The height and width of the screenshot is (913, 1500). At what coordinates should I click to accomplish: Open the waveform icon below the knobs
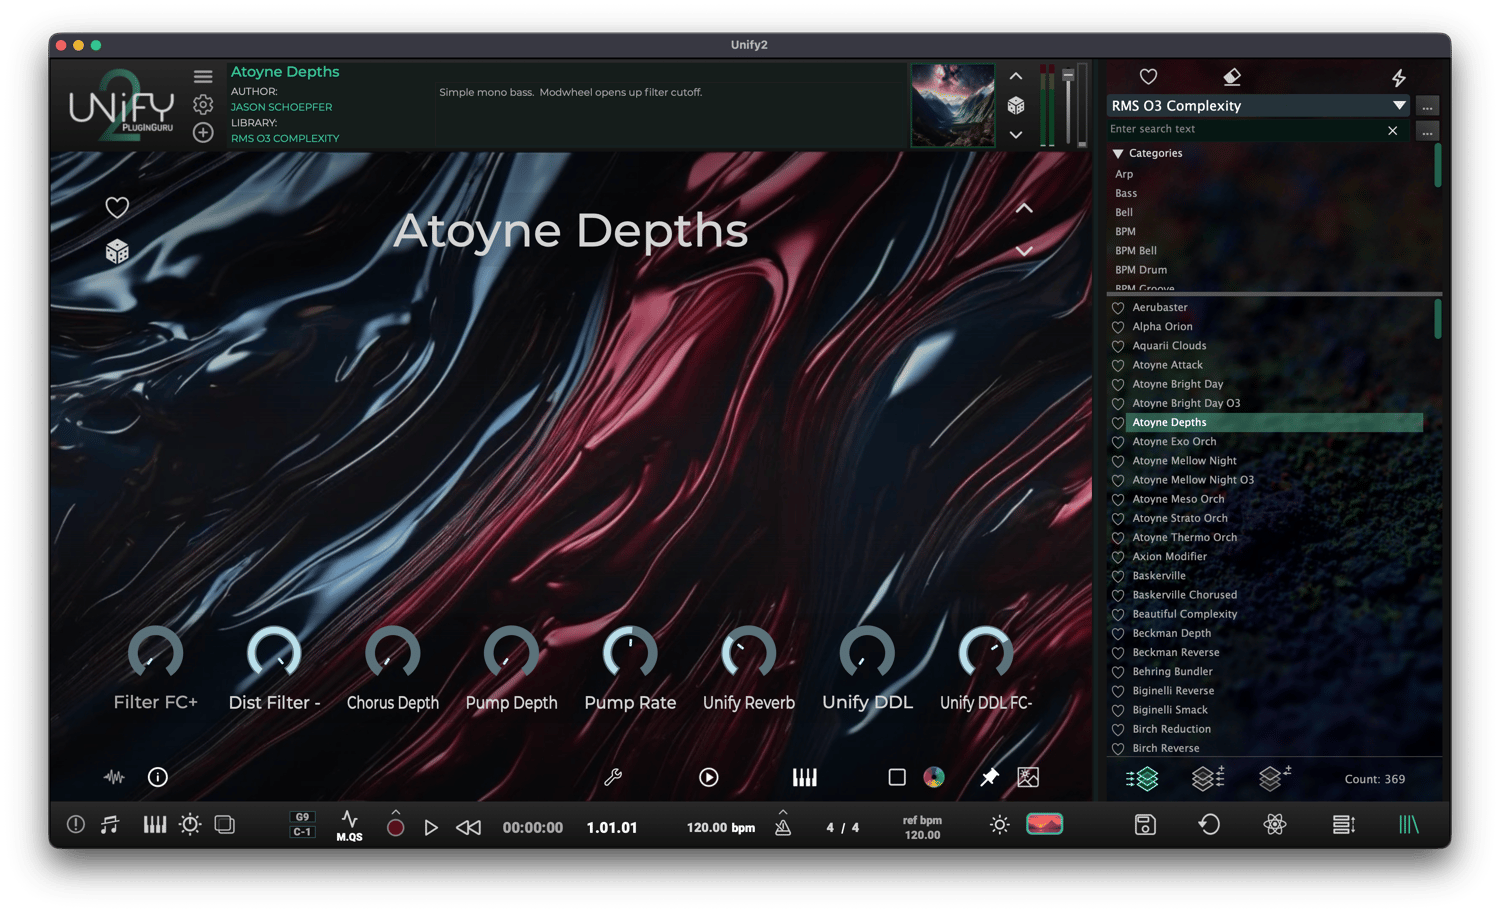[x=114, y=777]
